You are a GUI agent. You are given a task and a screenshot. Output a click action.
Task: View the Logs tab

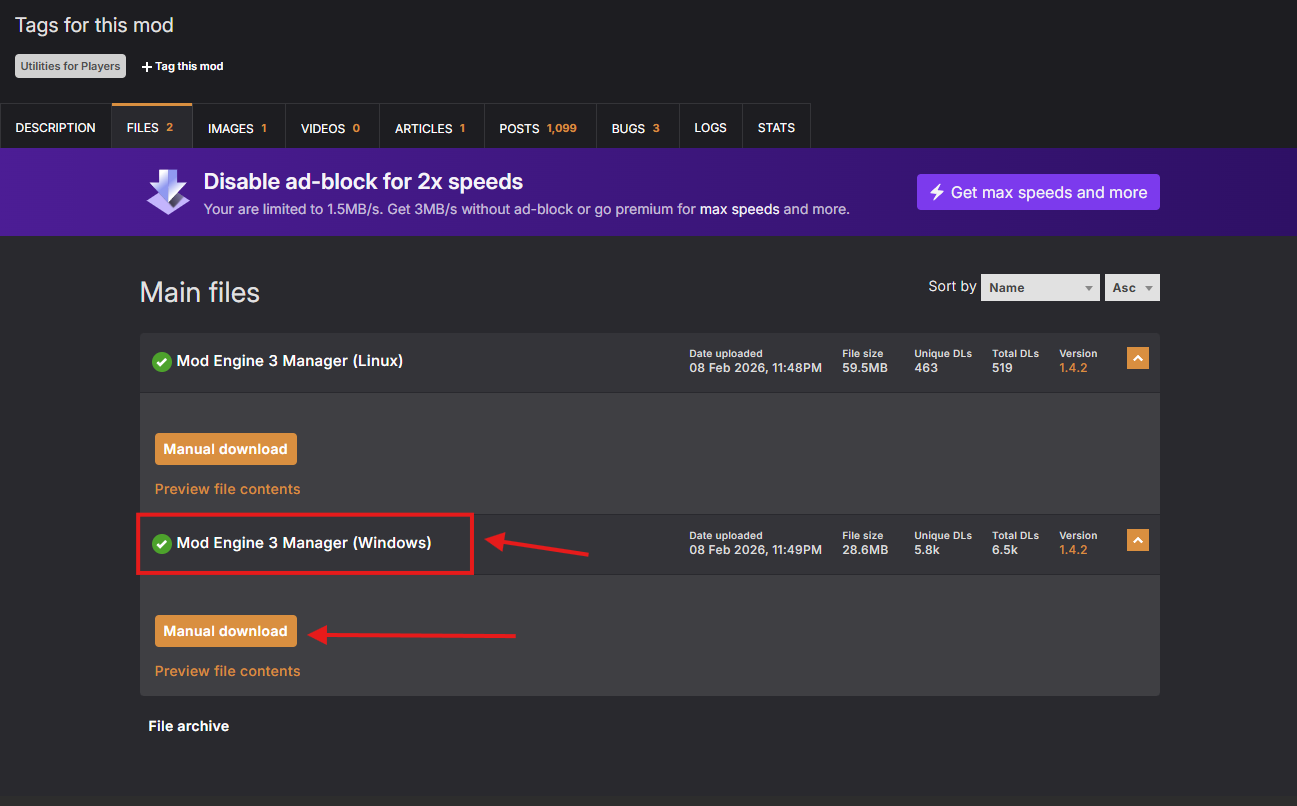[x=710, y=128]
